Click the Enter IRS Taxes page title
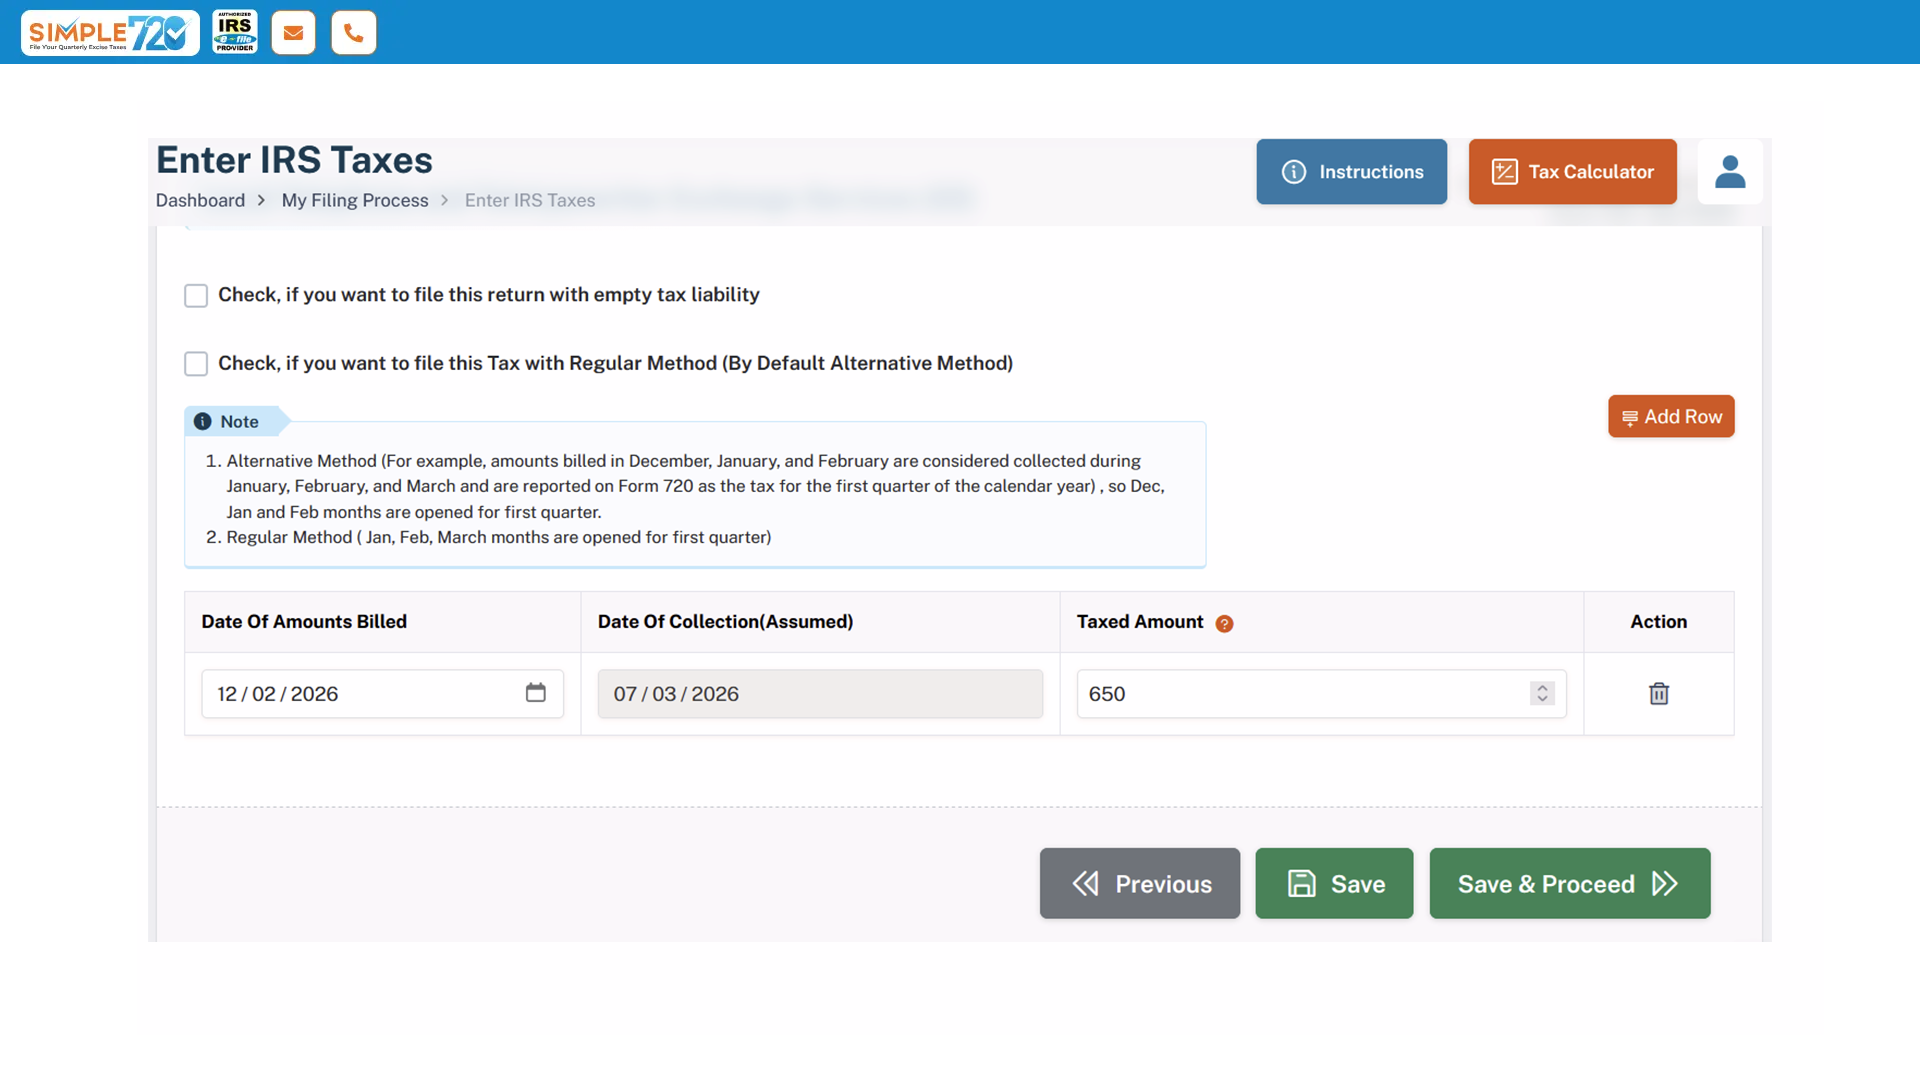 coord(294,160)
